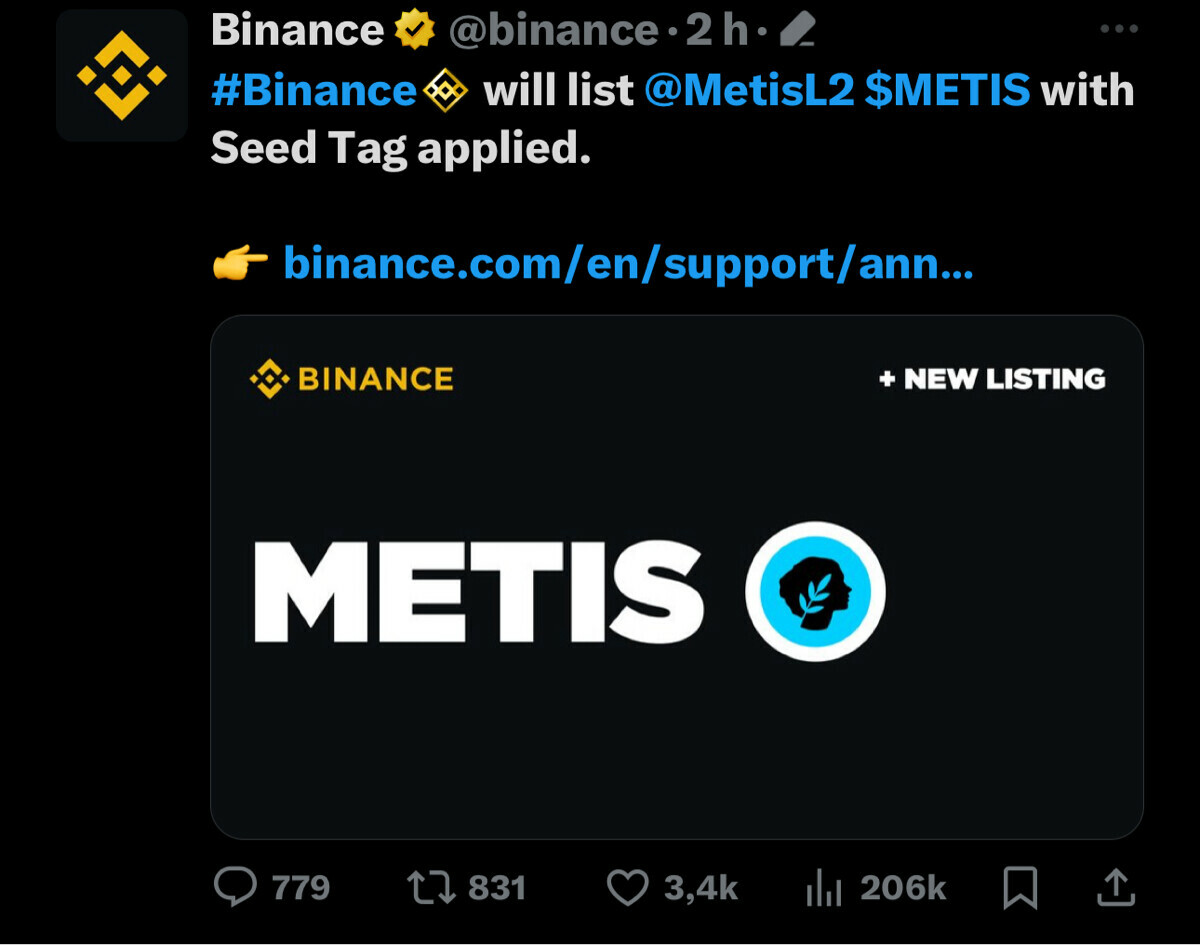Click the @binance handle
Screen dimensions: 1200x945
pyautogui.click(x=553, y=31)
